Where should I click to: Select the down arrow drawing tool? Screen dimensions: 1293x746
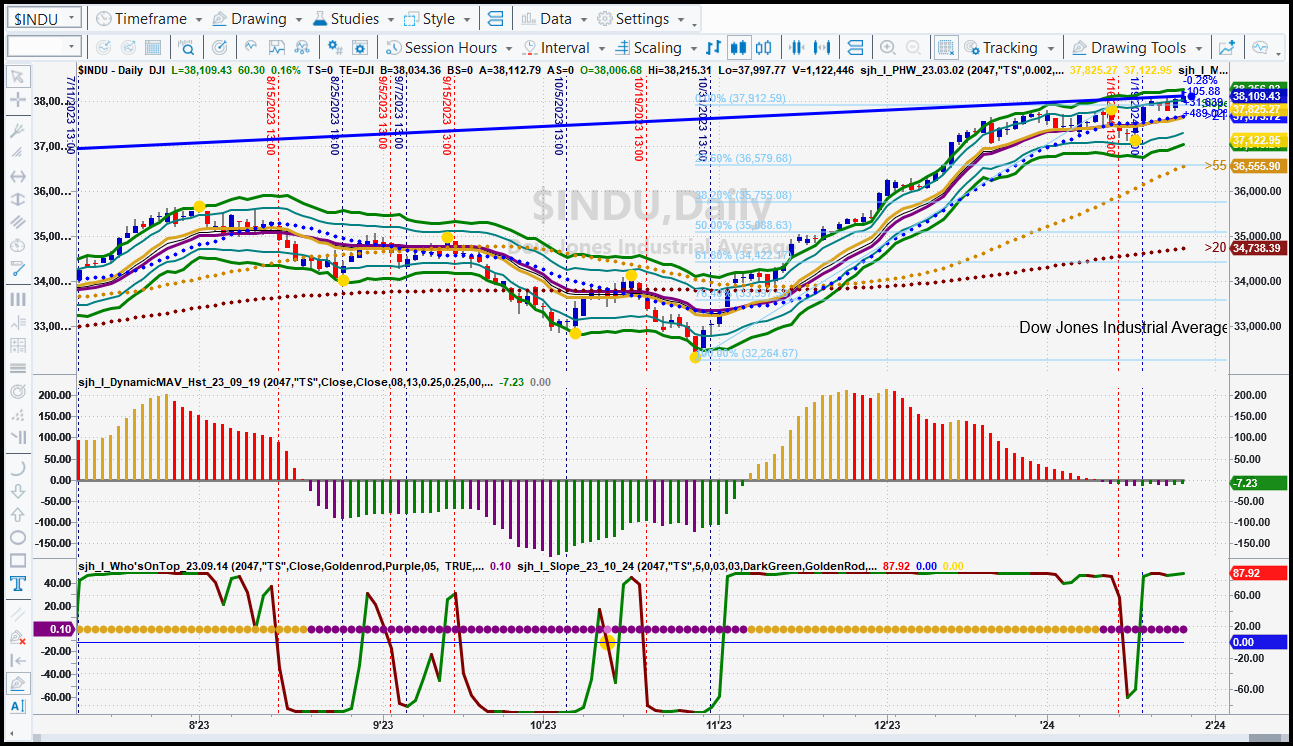17,491
